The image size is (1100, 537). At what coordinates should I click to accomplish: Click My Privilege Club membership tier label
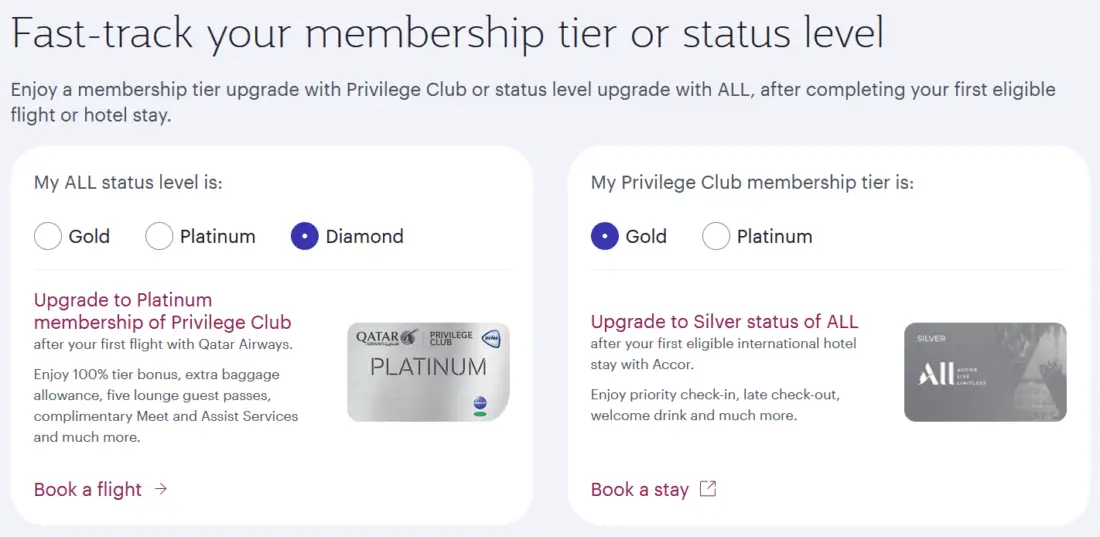[x=752, y=183]
